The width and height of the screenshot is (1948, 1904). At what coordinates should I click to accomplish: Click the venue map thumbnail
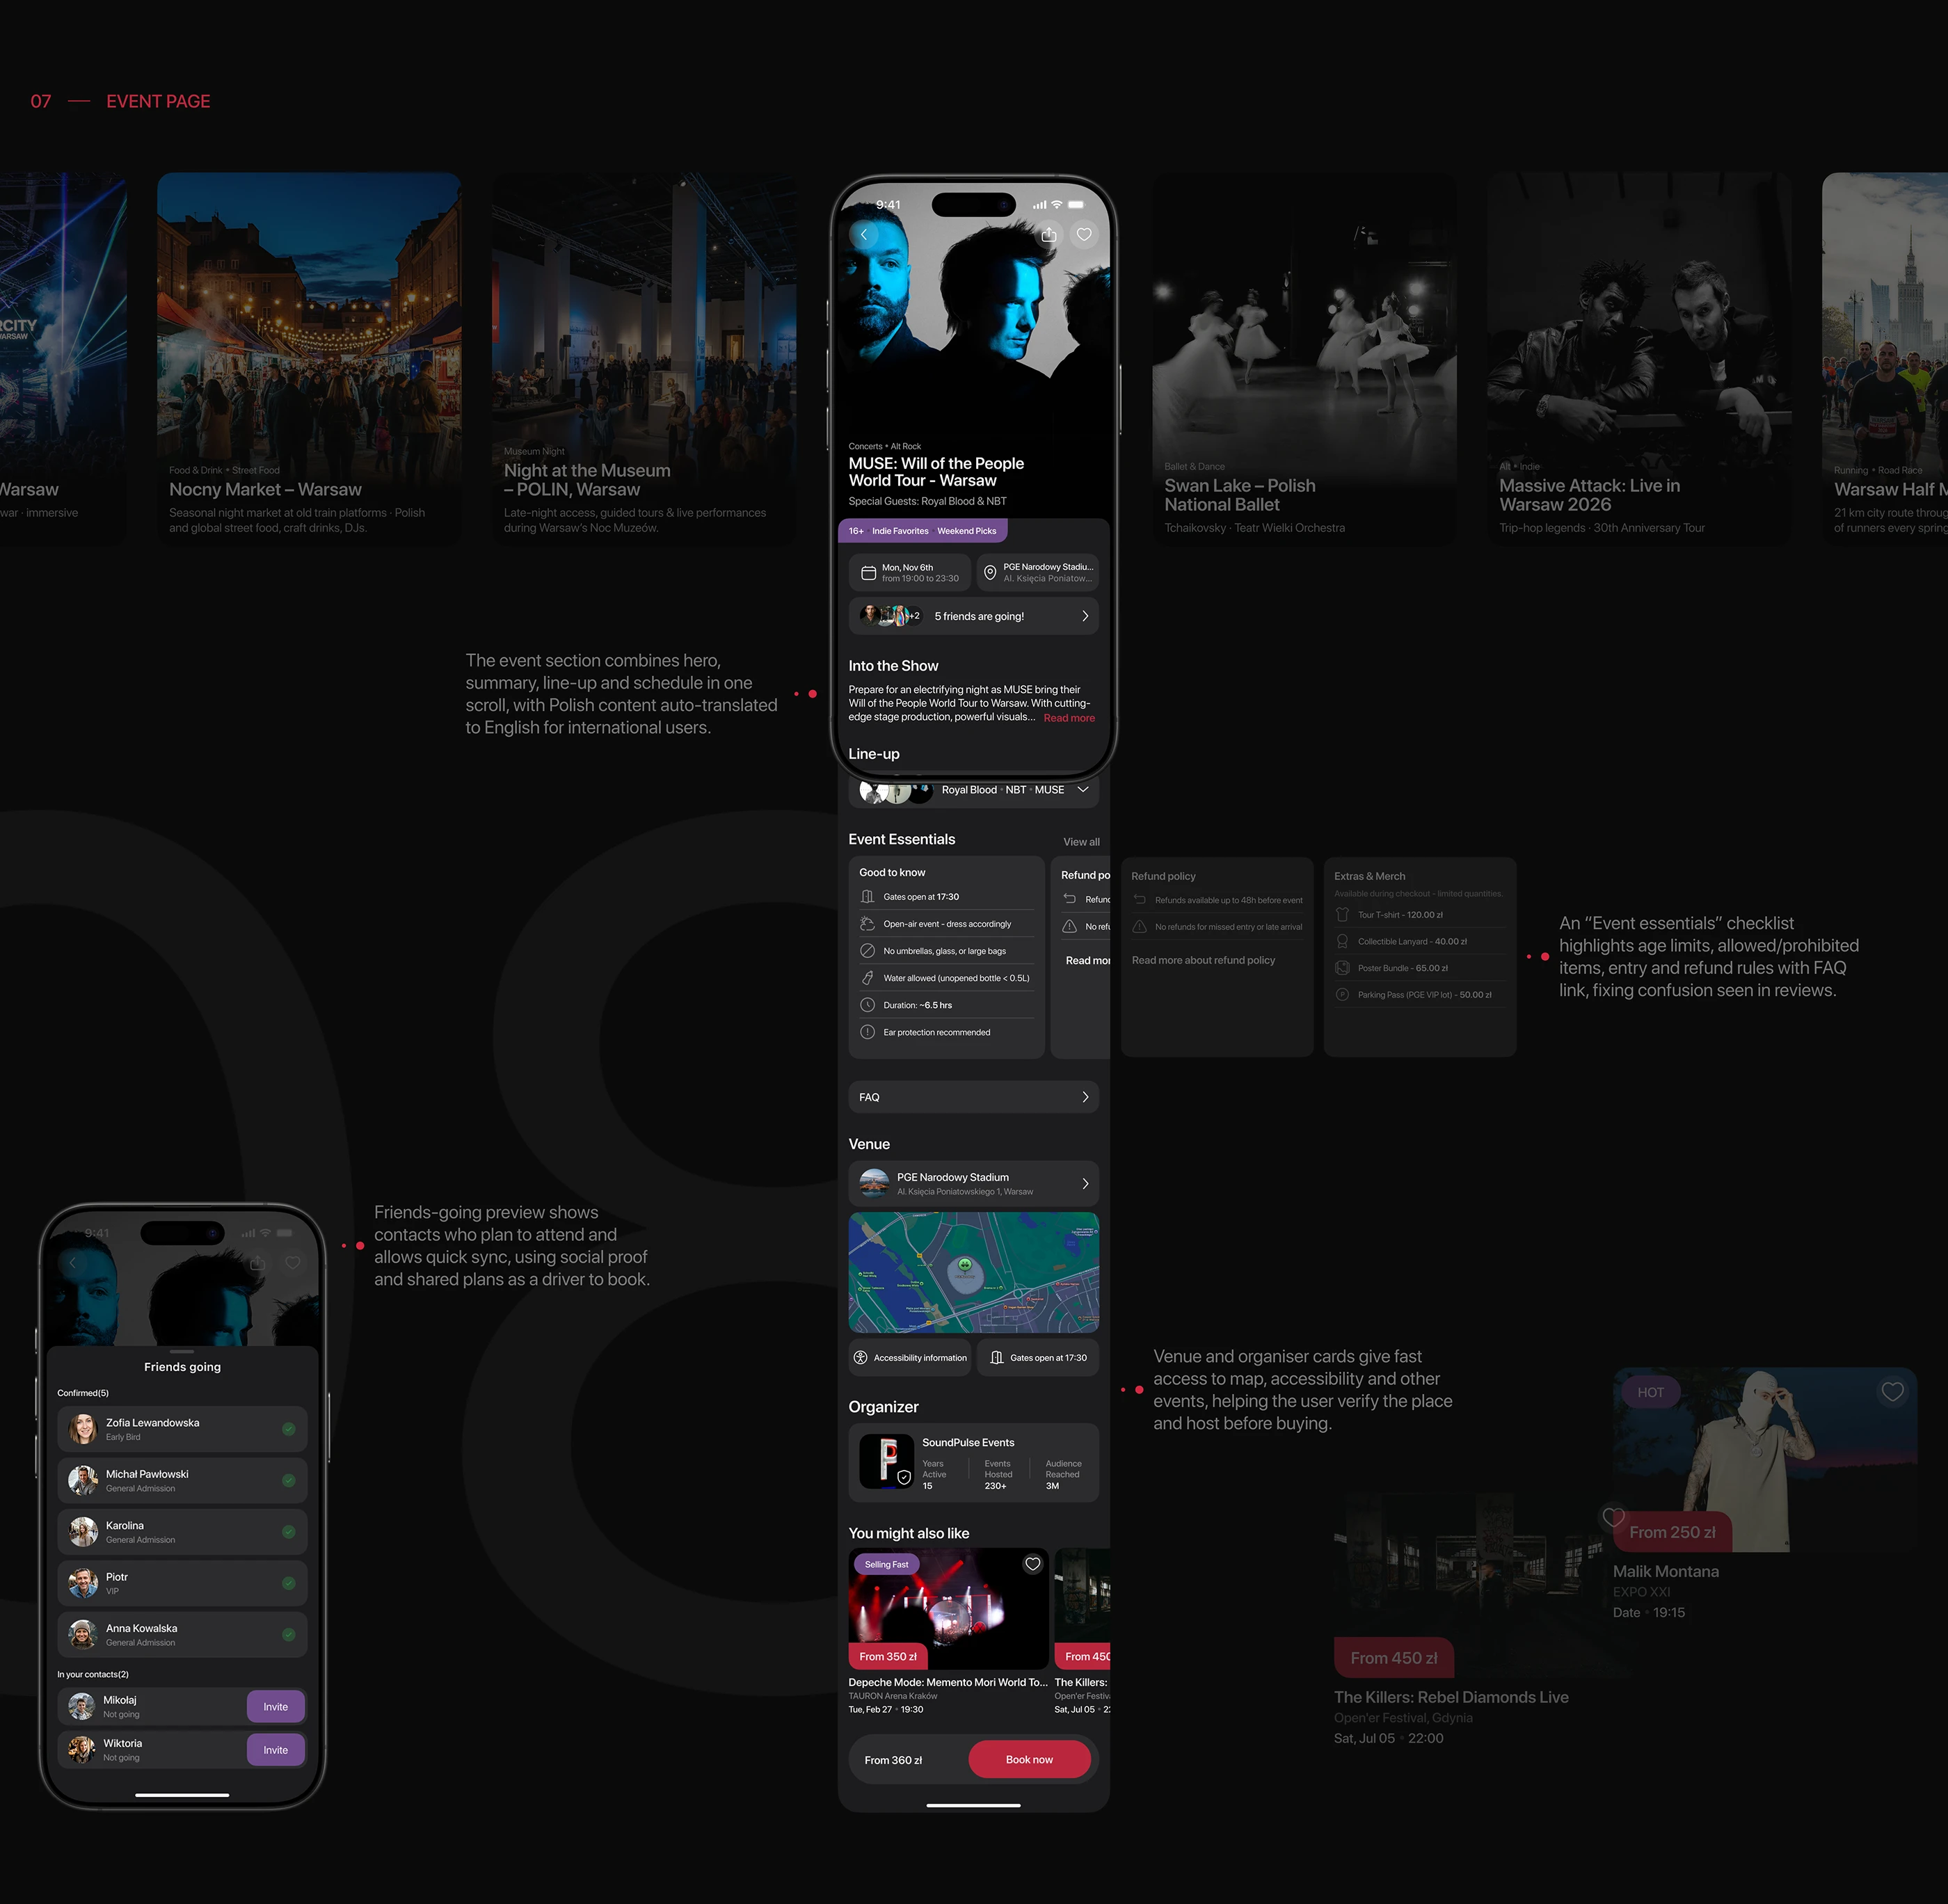pyautogui.click(x=973, y=1272)
